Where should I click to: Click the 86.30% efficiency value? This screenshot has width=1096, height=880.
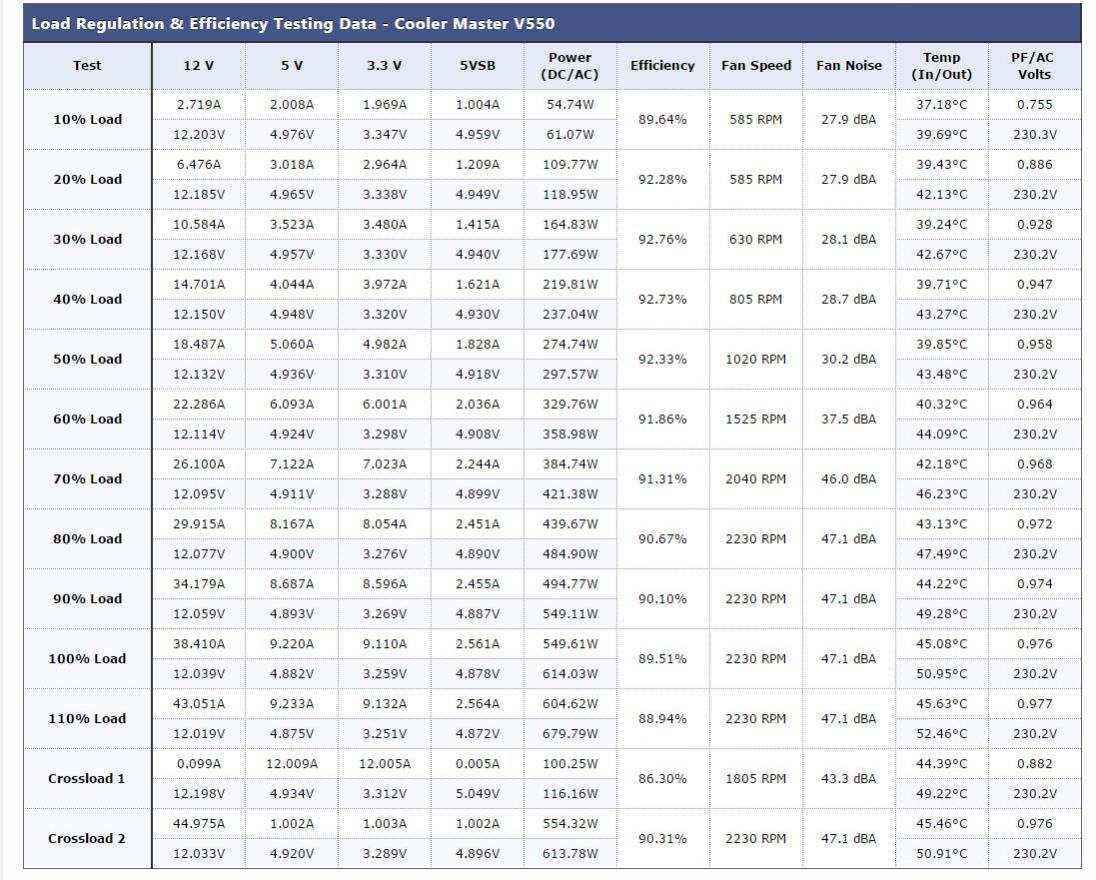(663, 779)
